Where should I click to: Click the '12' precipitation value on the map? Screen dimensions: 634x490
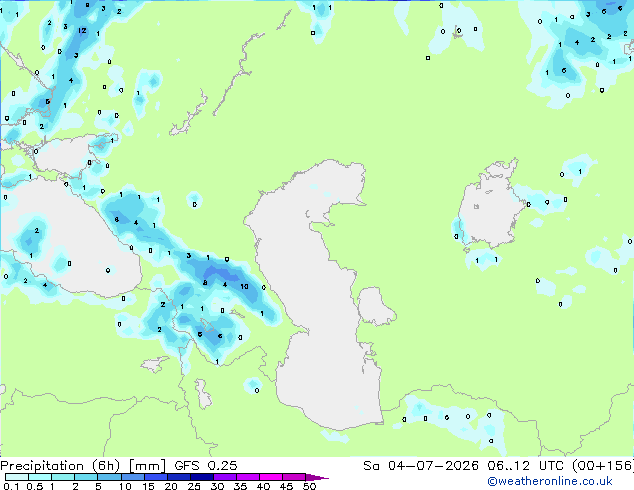(82, 30)
